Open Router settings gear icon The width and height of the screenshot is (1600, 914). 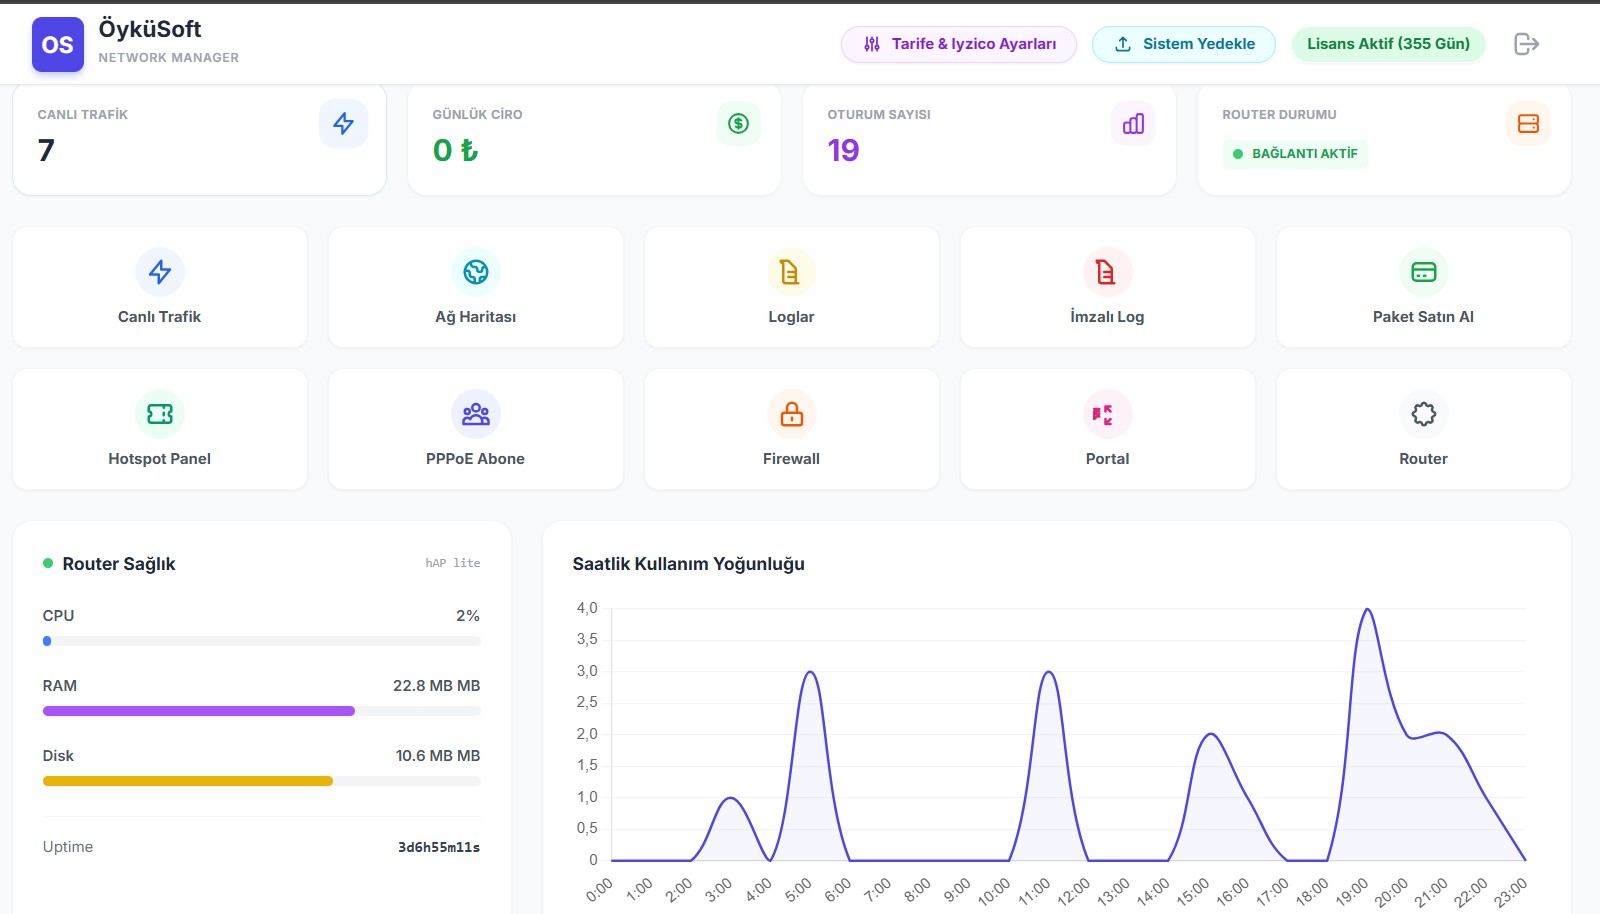click(1423, 414)
